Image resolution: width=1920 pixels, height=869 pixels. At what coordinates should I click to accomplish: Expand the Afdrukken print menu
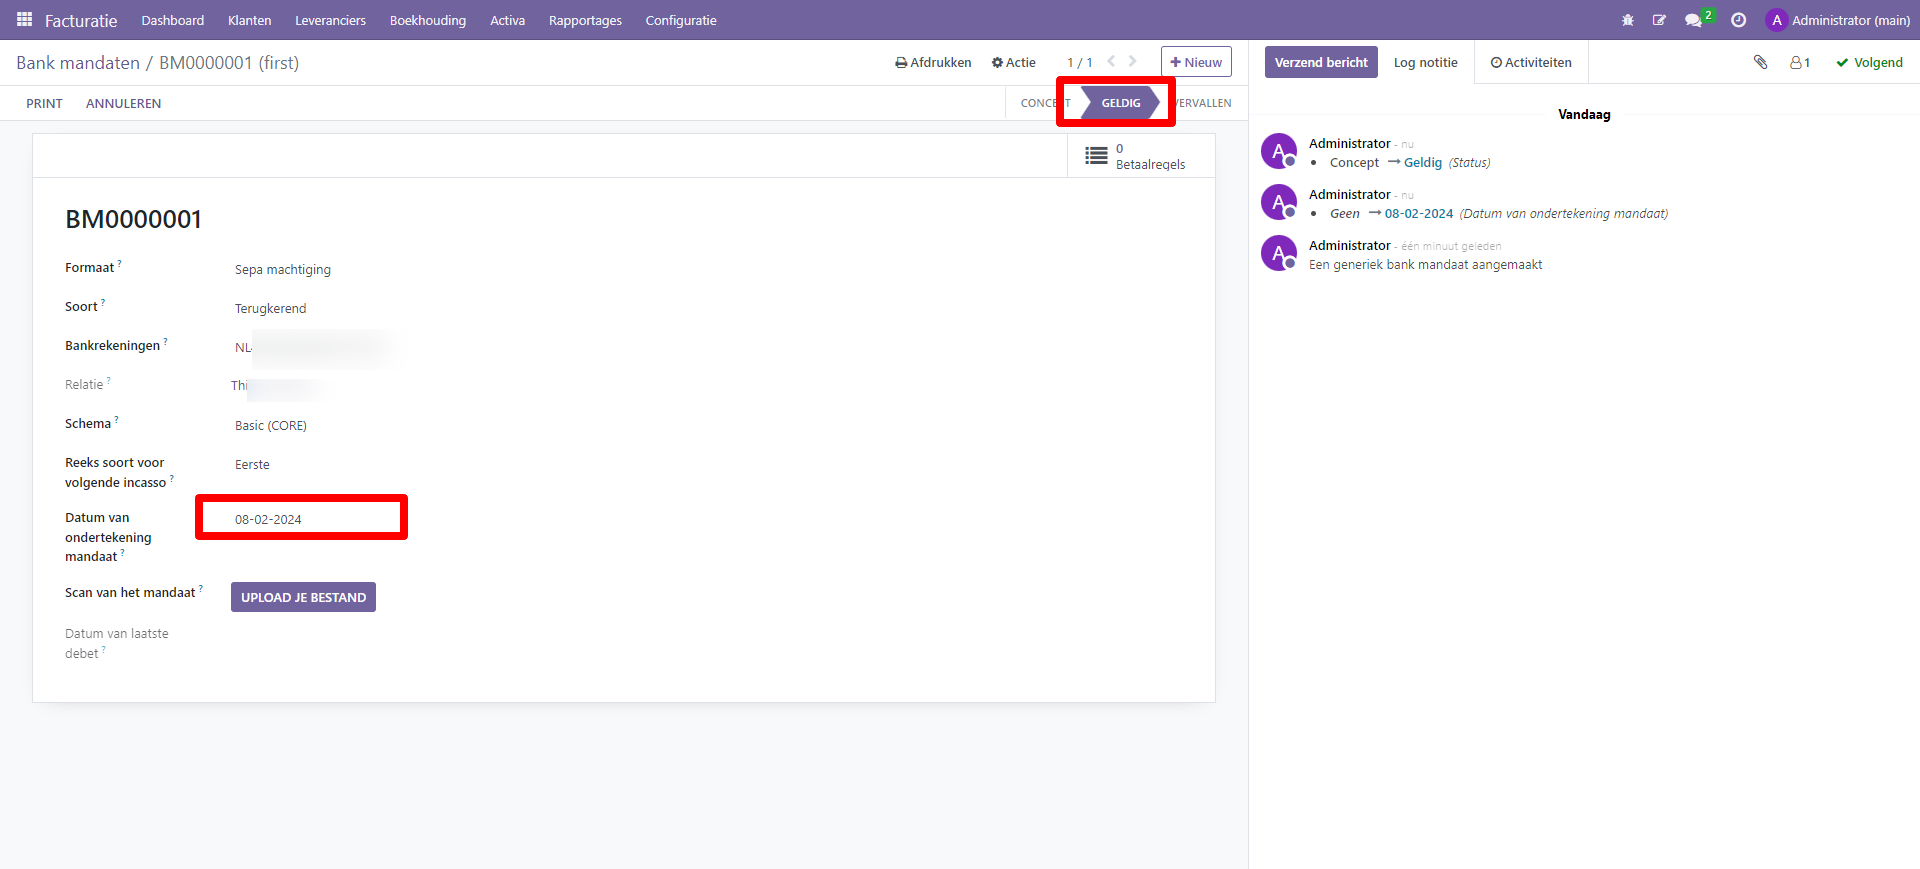pos(933,62)
